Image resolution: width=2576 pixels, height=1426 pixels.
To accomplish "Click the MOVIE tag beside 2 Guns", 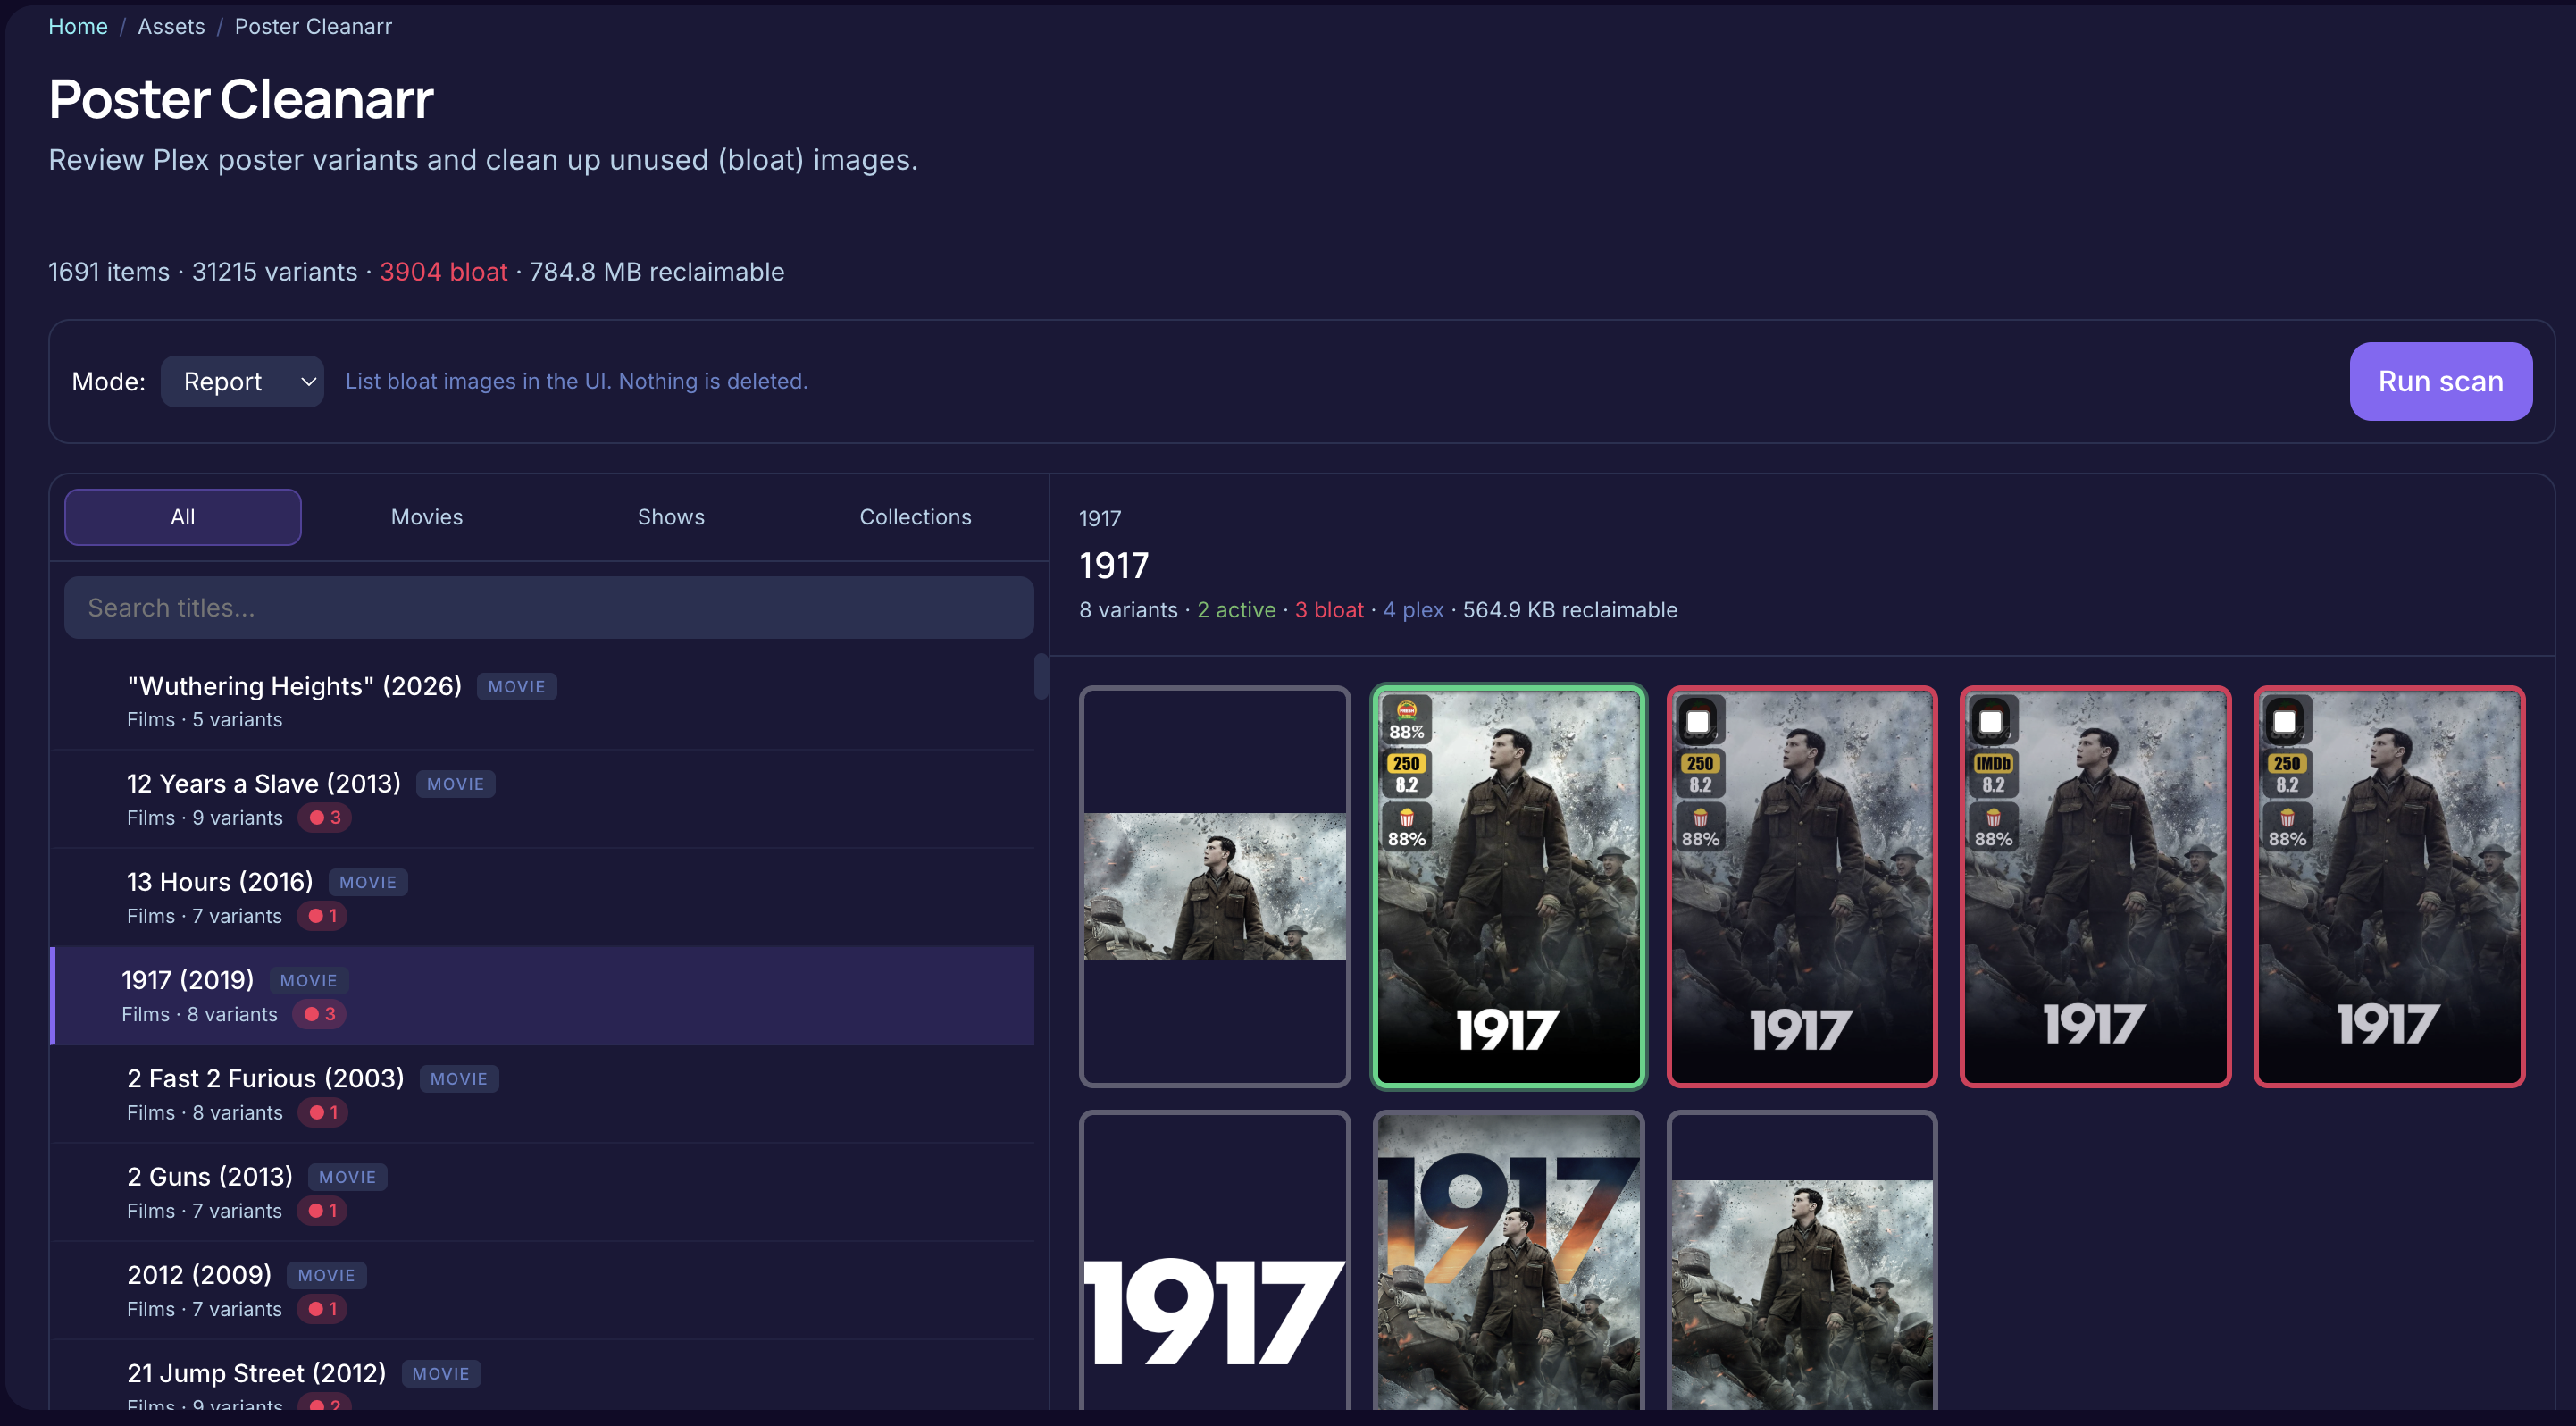I will 347,1176.
